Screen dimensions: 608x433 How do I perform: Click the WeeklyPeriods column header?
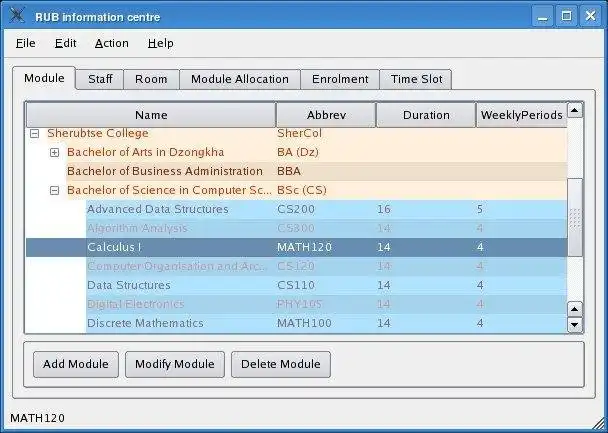tap(522, 115)
